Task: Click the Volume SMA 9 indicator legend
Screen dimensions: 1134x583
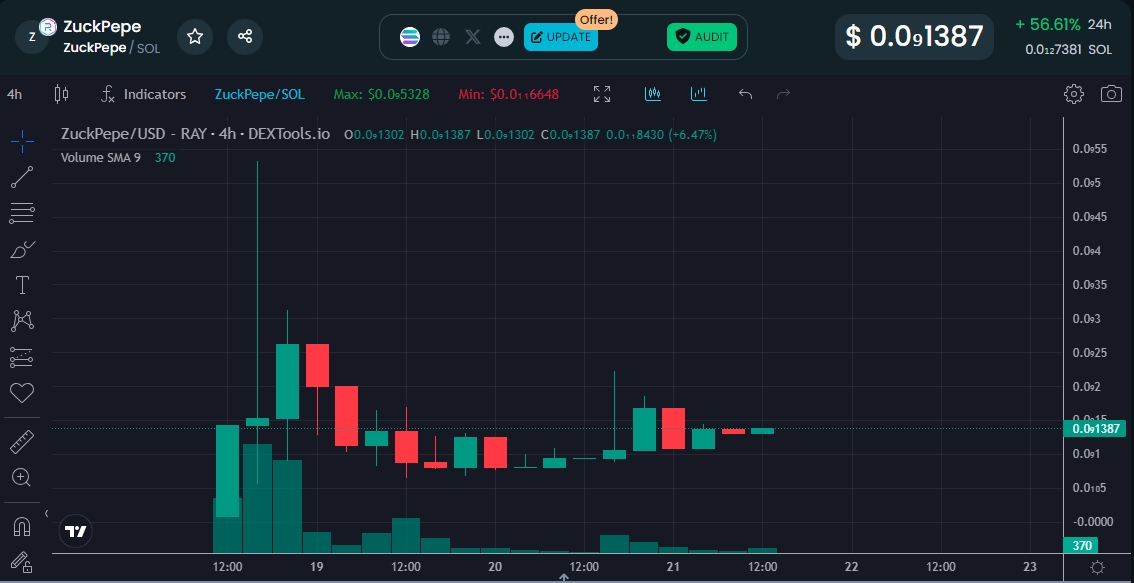Action: tap(101, 158)
